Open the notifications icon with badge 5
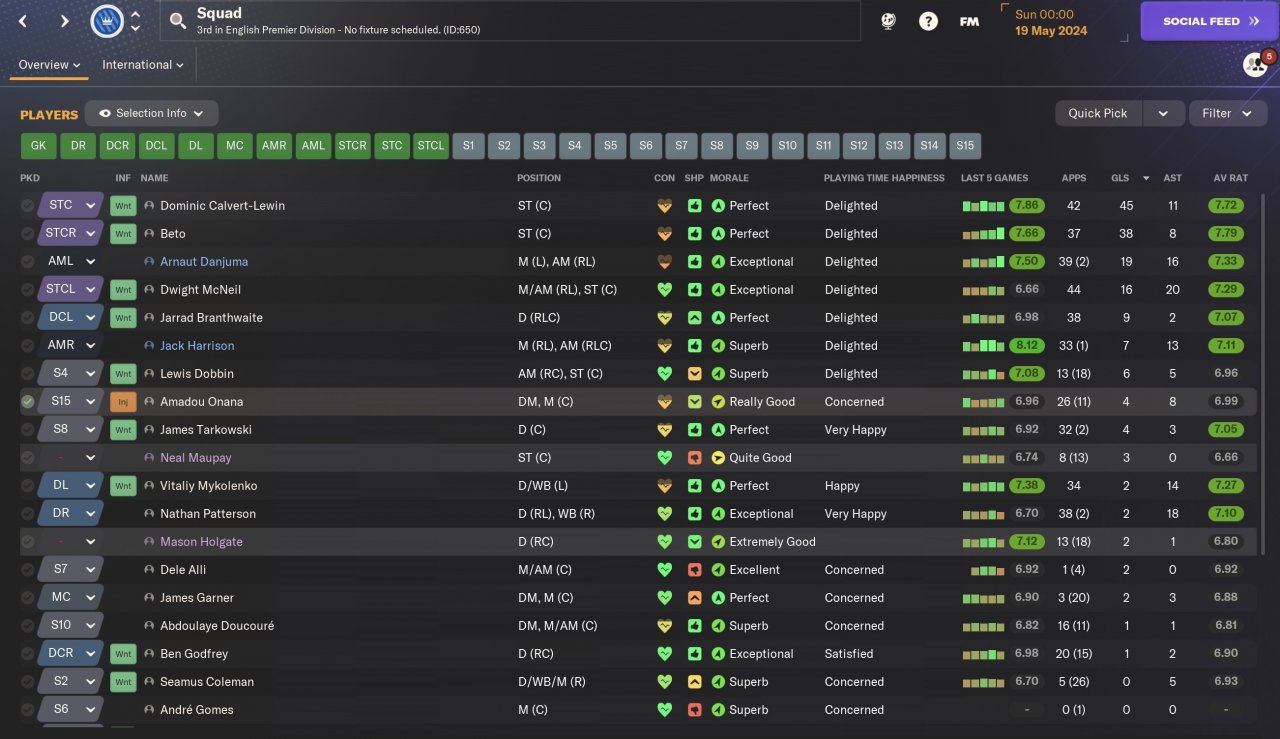Viewport: 1280px width, 739px height. pyautogui.click(x=1256, y=64)
